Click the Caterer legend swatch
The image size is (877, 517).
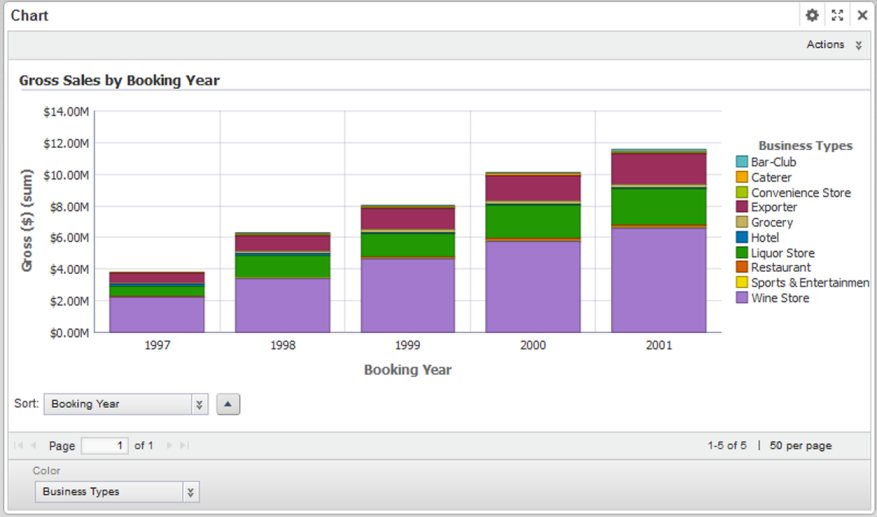742,177
